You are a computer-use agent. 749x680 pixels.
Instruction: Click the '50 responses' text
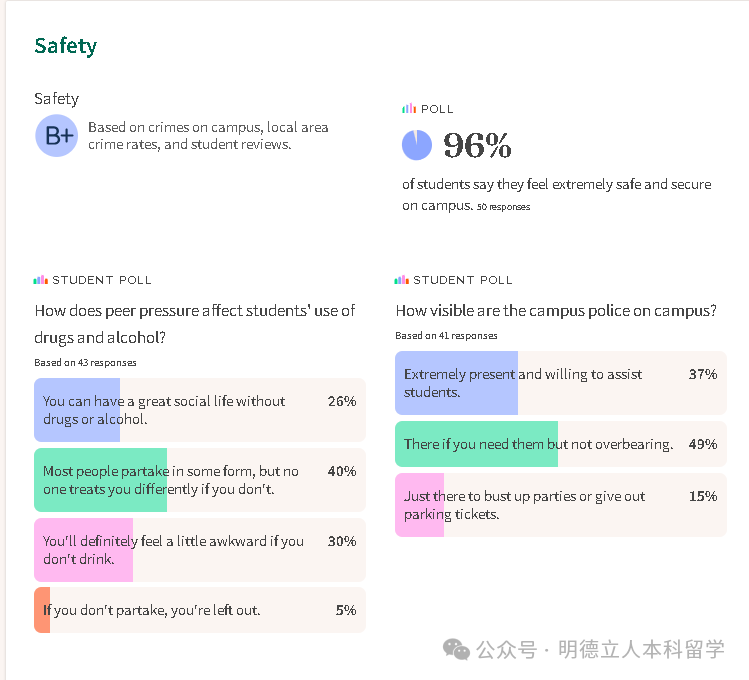(503, 207)
